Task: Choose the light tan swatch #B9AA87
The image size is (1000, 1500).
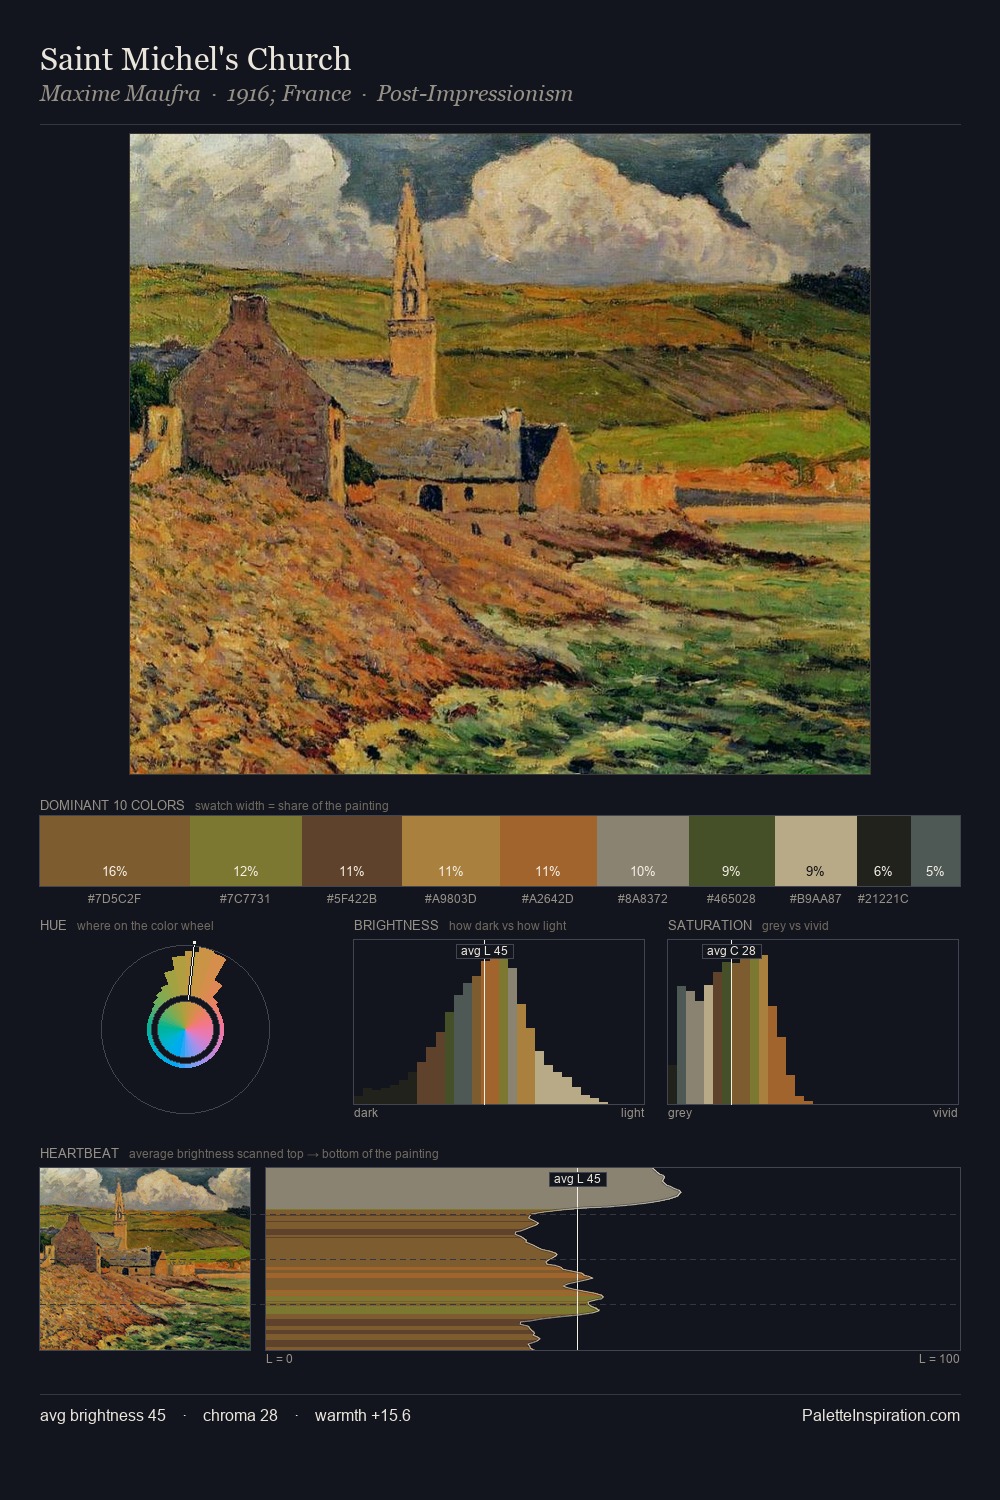Action: pyautogui.click(x=816, y=851)
